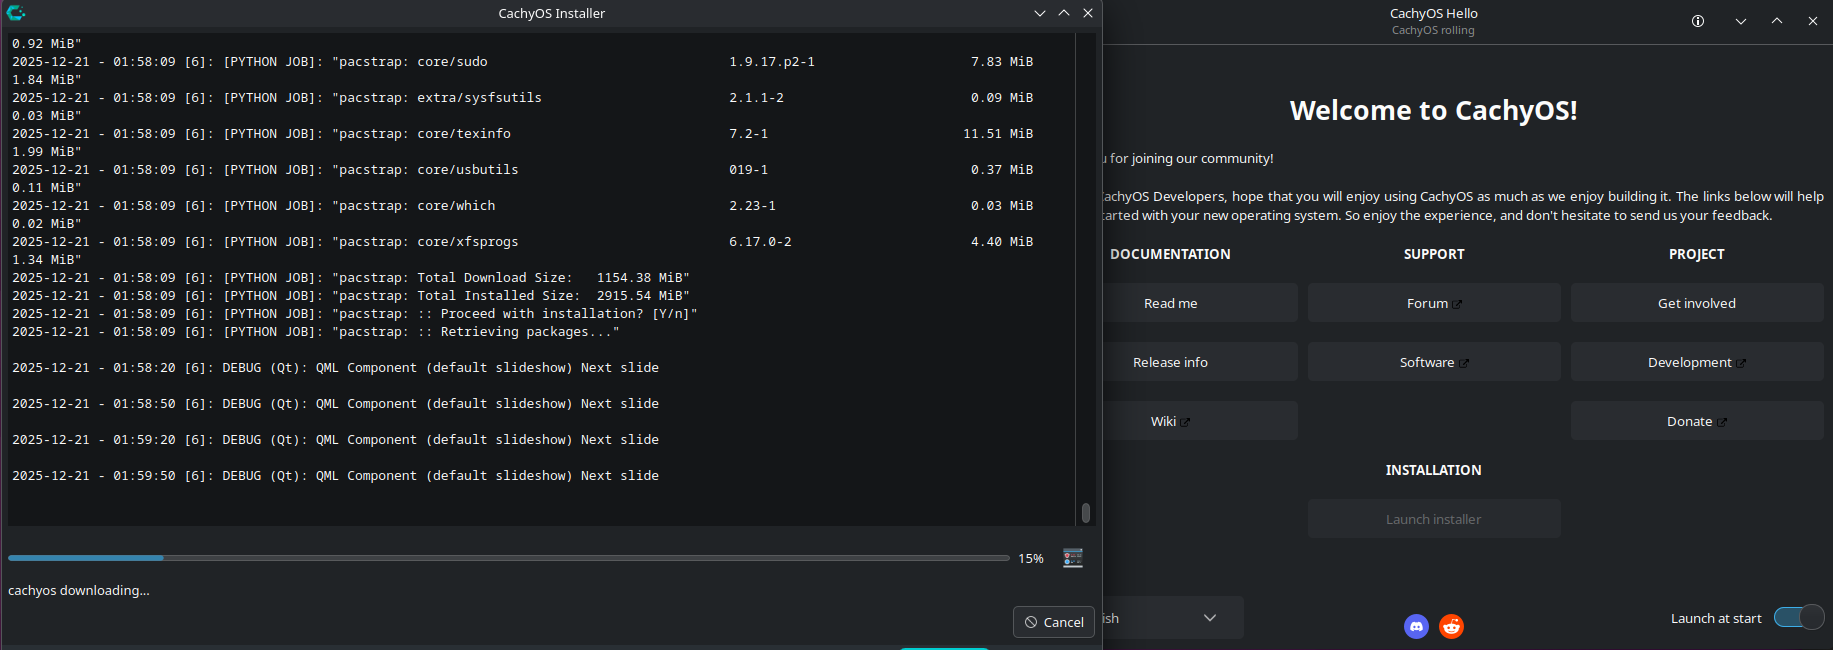The image size is (1833, 650).
Task: Click the 'Total Download Size: 1154.38 MiB' log line
Action: coord(351,278)
